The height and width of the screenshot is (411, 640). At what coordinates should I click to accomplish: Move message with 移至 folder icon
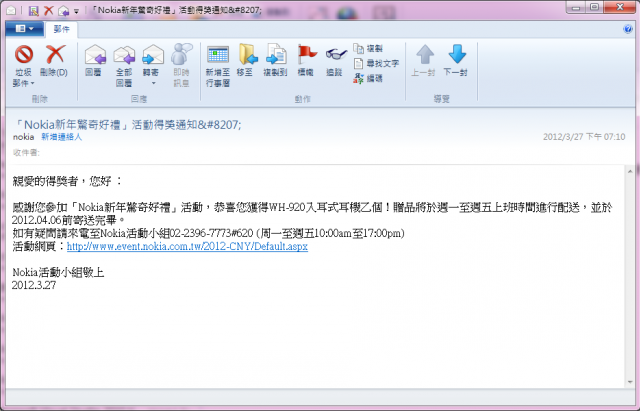point(246,61)
